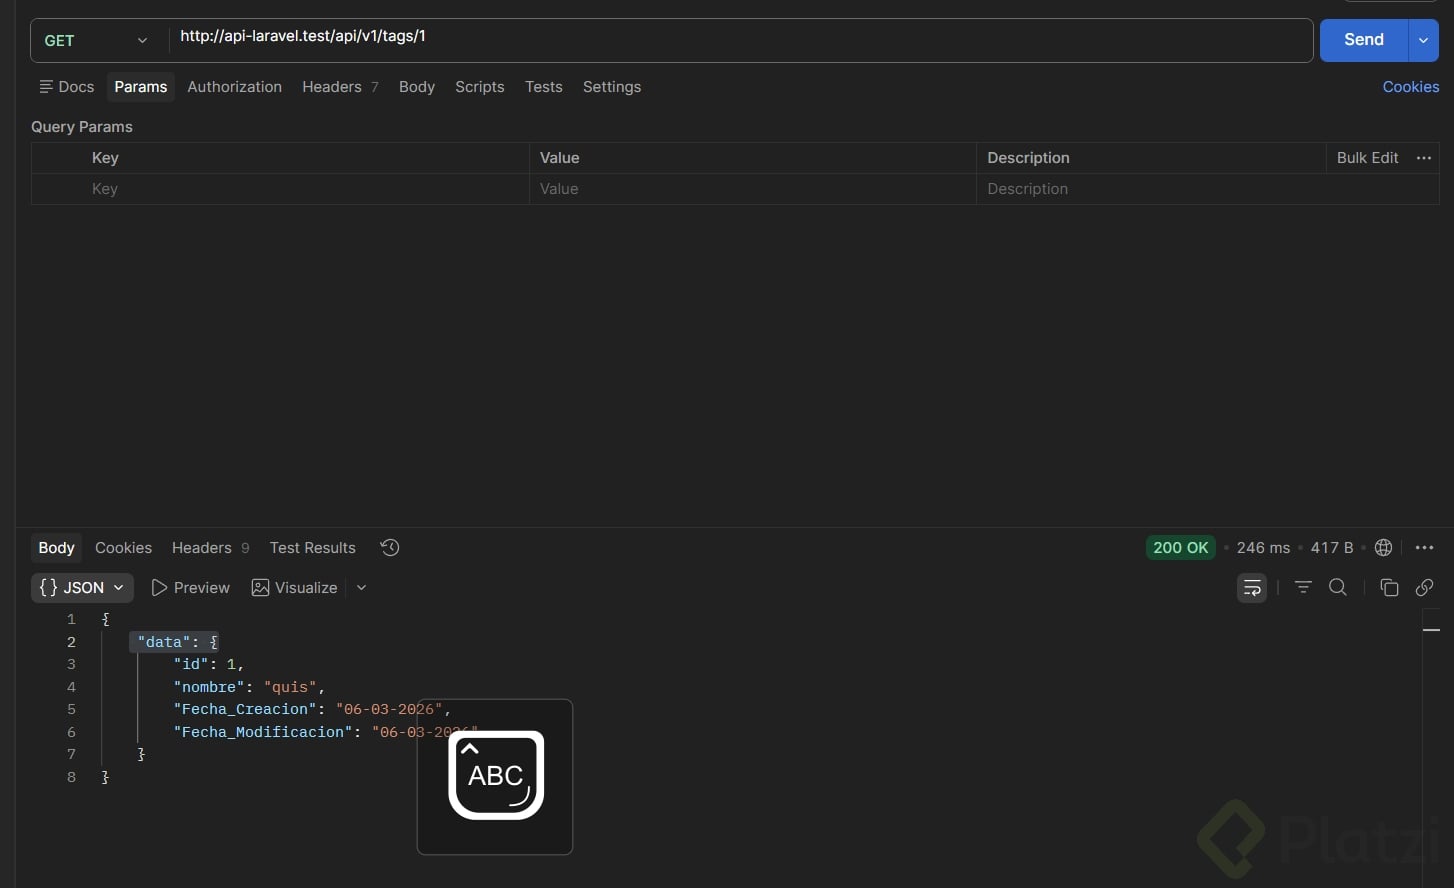Click the Bulk Edit button

coord(1367,158)
